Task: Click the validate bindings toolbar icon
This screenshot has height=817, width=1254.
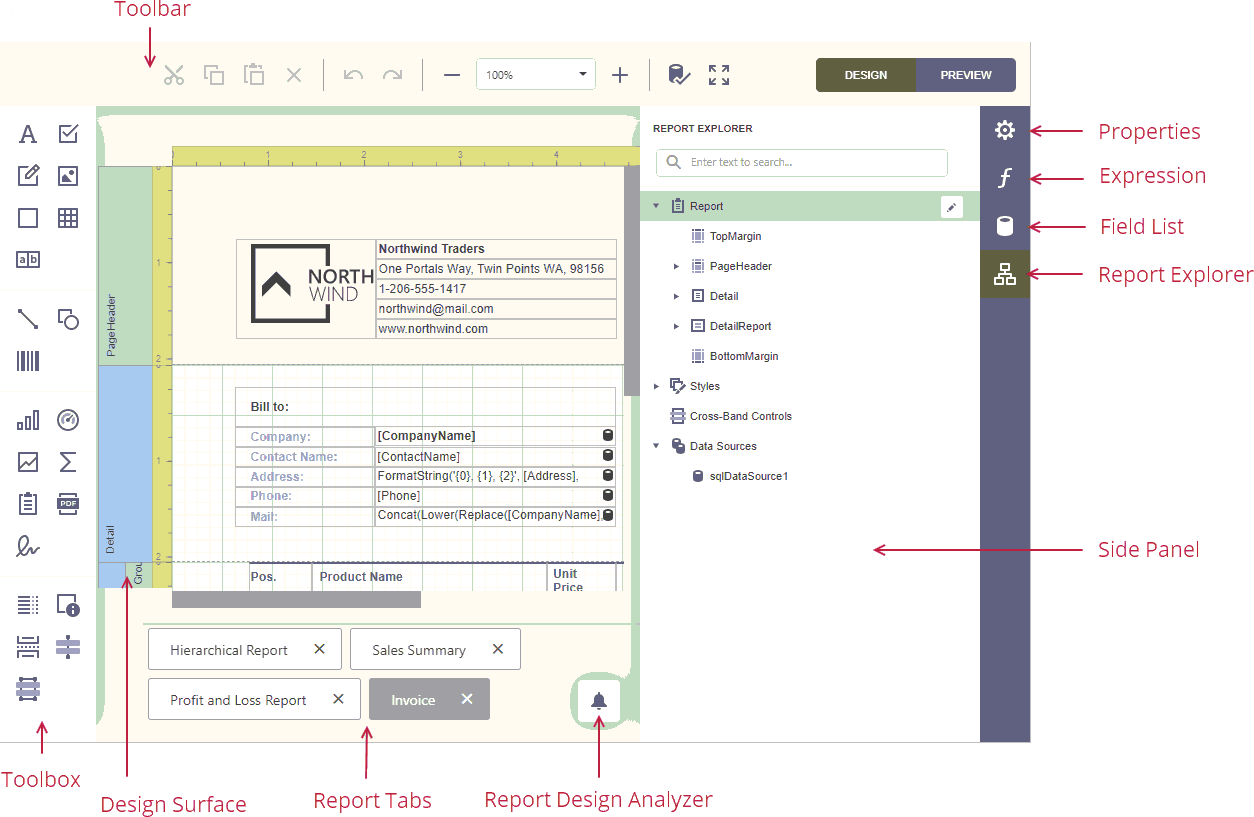Action: (x=679, y=75)
